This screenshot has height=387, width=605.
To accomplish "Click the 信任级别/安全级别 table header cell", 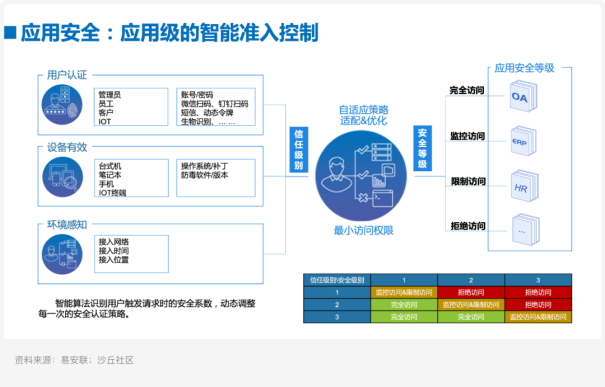I will click(x=337, y=280).
